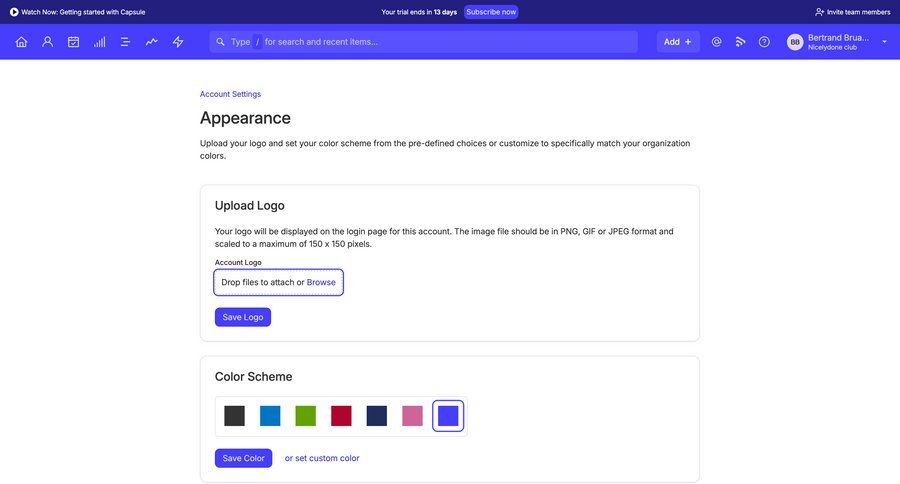Viewport: 900px width, 484px height.
Task: Open the People & Organizations icon
Action: 47,42
